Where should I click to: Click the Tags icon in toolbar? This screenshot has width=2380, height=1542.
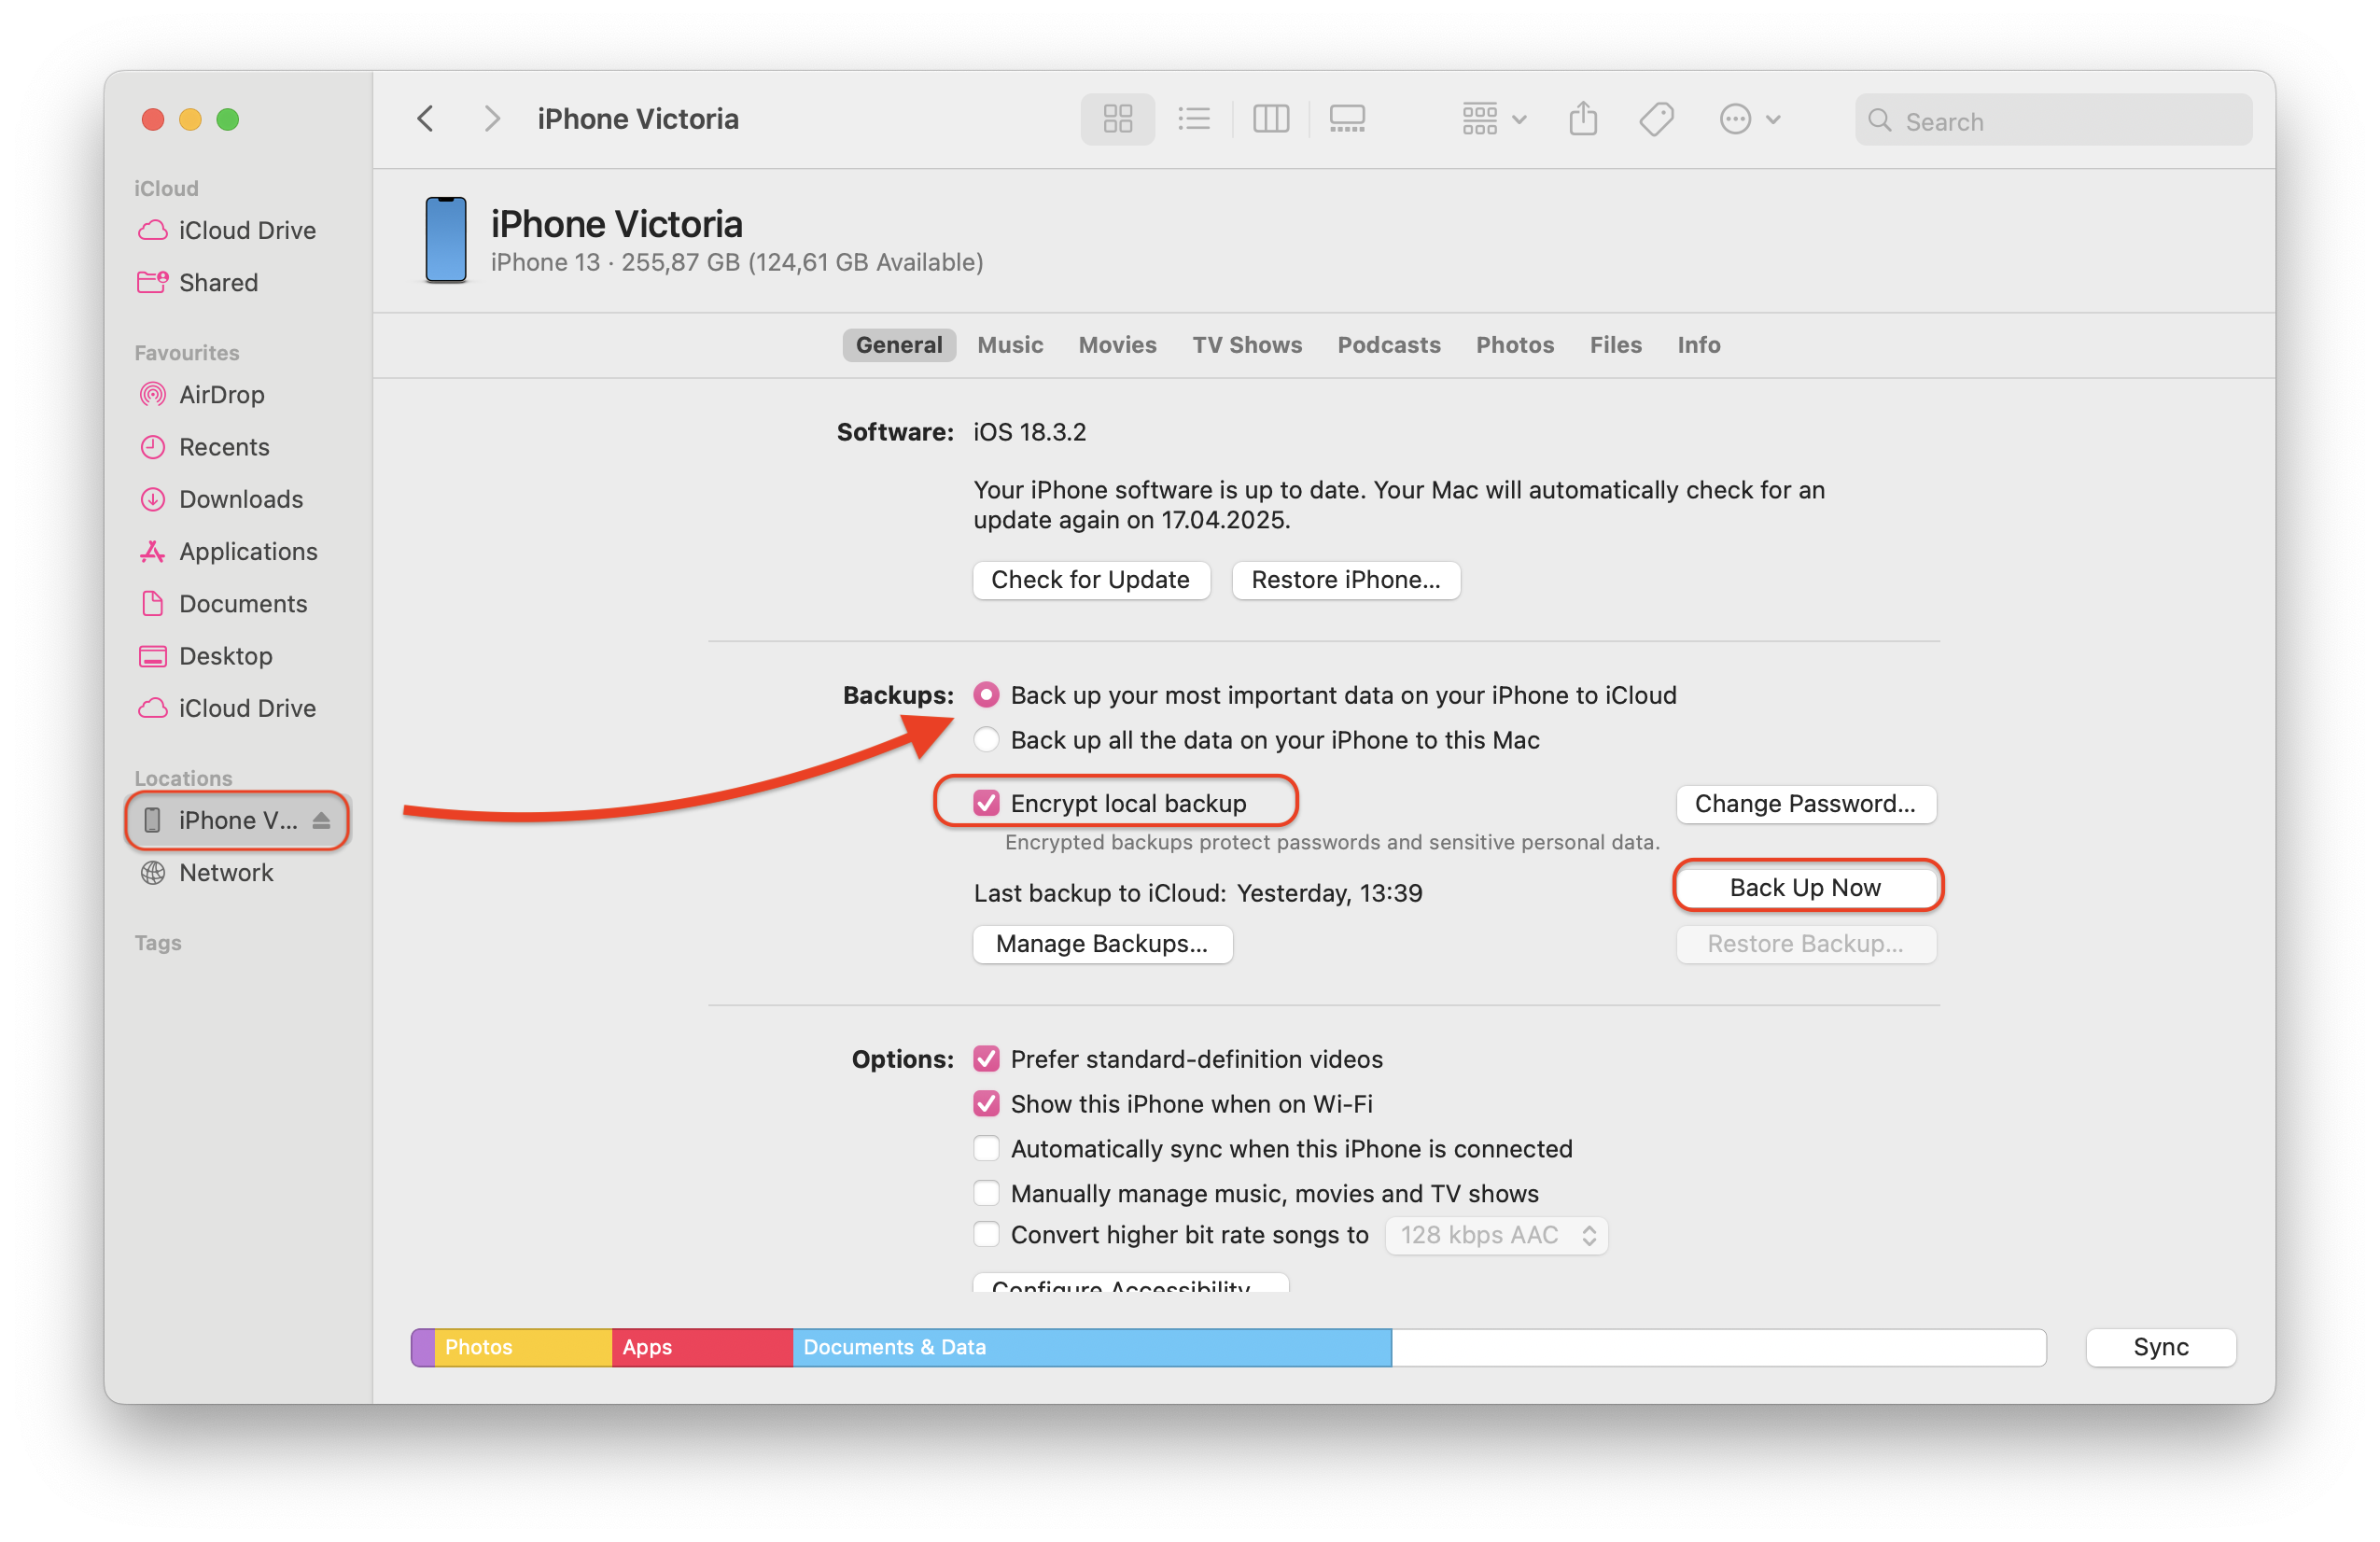1657,119
